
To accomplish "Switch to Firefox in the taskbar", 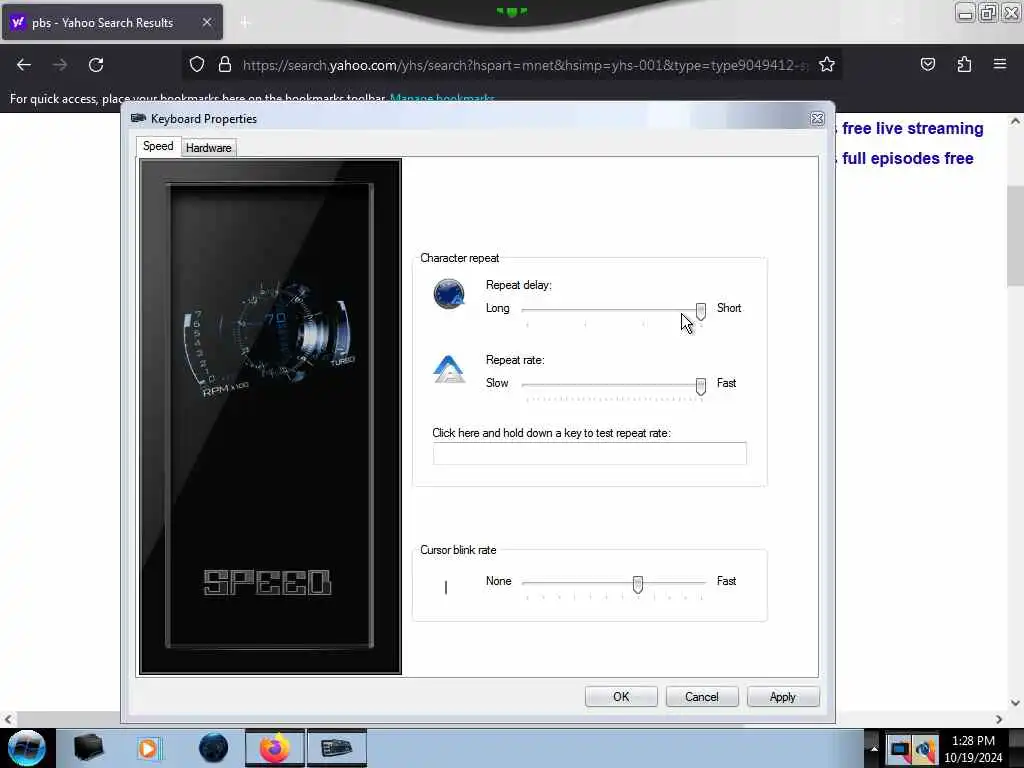I will pyautogui.click(x=275, y=748).
